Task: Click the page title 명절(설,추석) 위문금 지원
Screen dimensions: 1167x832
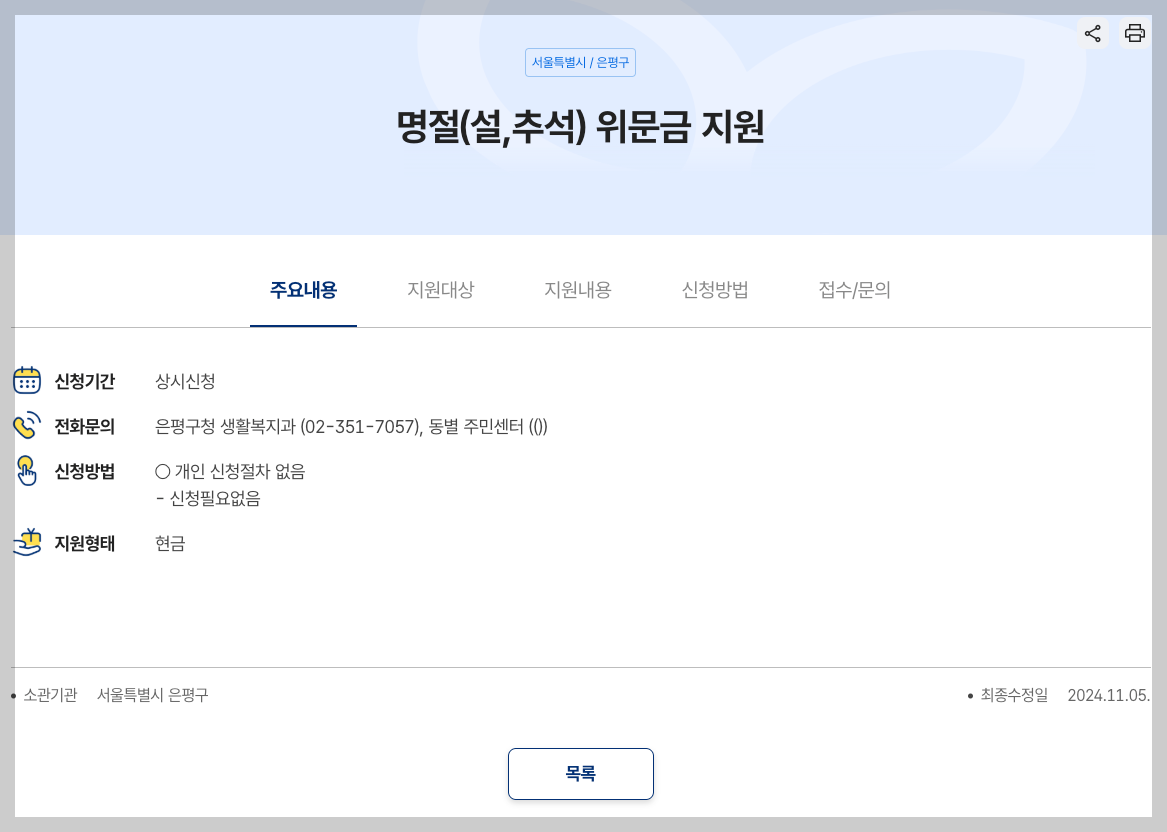Action: click(581, 128)
